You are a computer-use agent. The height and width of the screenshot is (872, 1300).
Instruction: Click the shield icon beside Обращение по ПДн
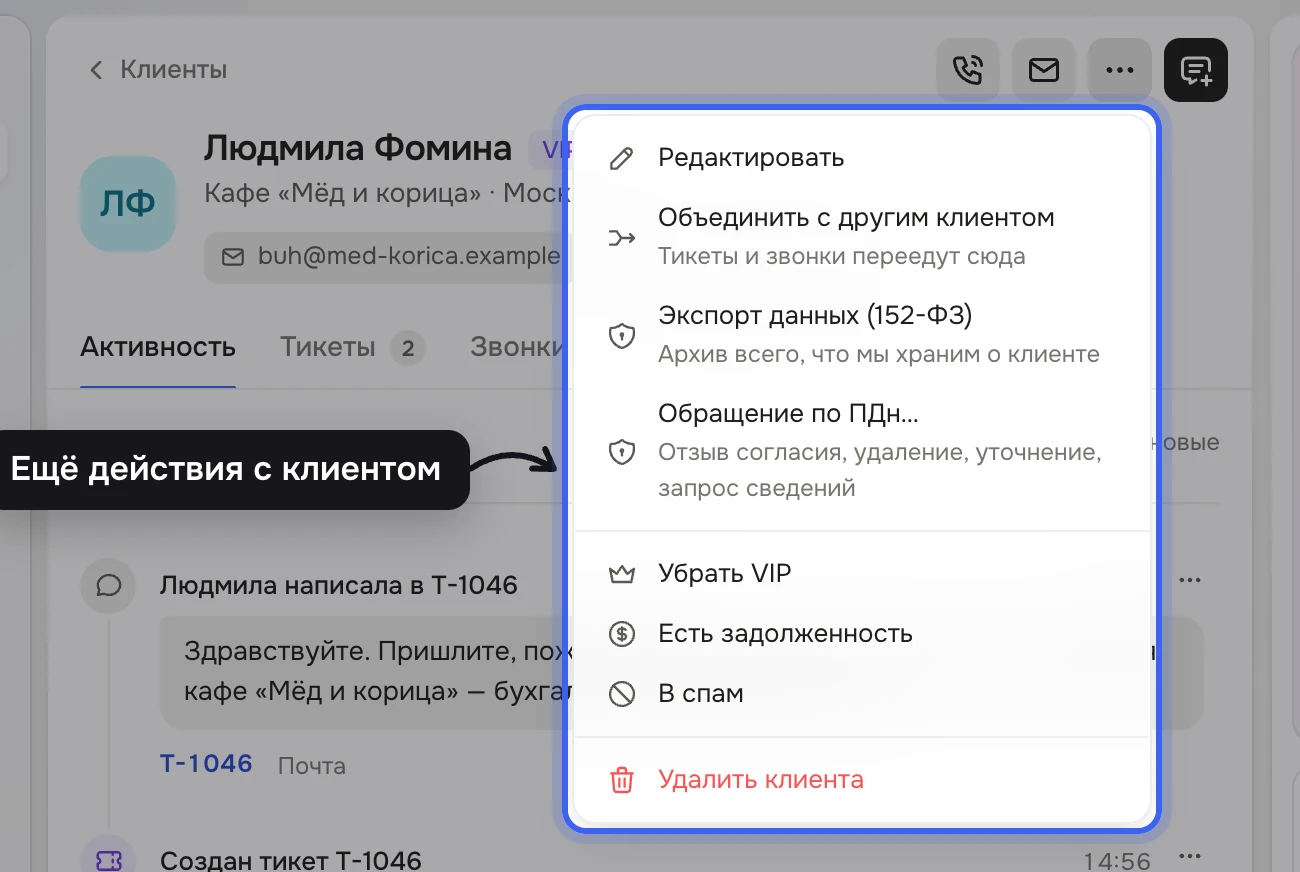pos(622,452)
